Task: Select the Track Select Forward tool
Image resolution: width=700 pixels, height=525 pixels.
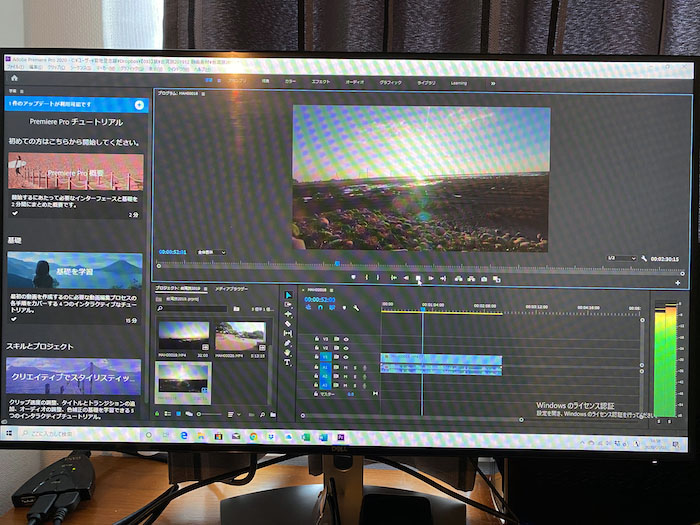Action: (x=288, y=304)
